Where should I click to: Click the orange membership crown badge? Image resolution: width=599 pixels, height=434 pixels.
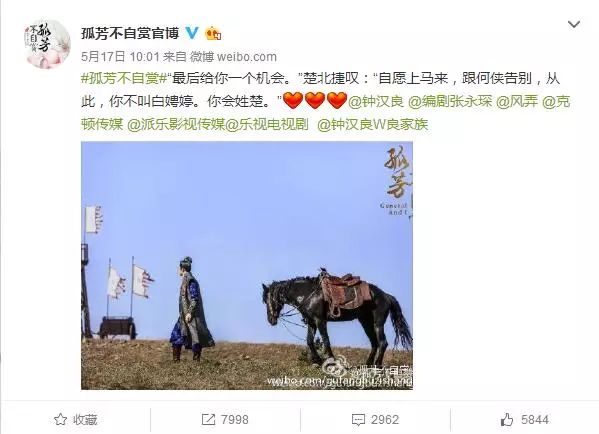click(x=214, y=34)
